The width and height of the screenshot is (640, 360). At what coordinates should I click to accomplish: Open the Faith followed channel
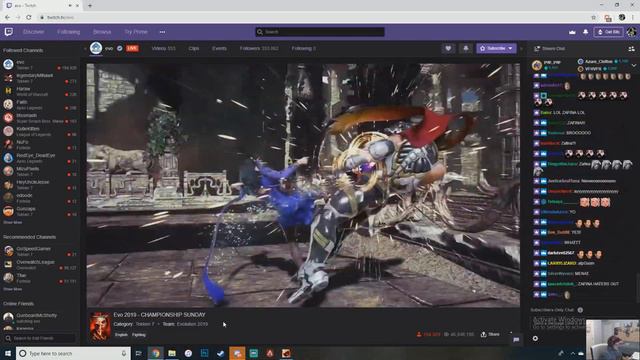40,104
